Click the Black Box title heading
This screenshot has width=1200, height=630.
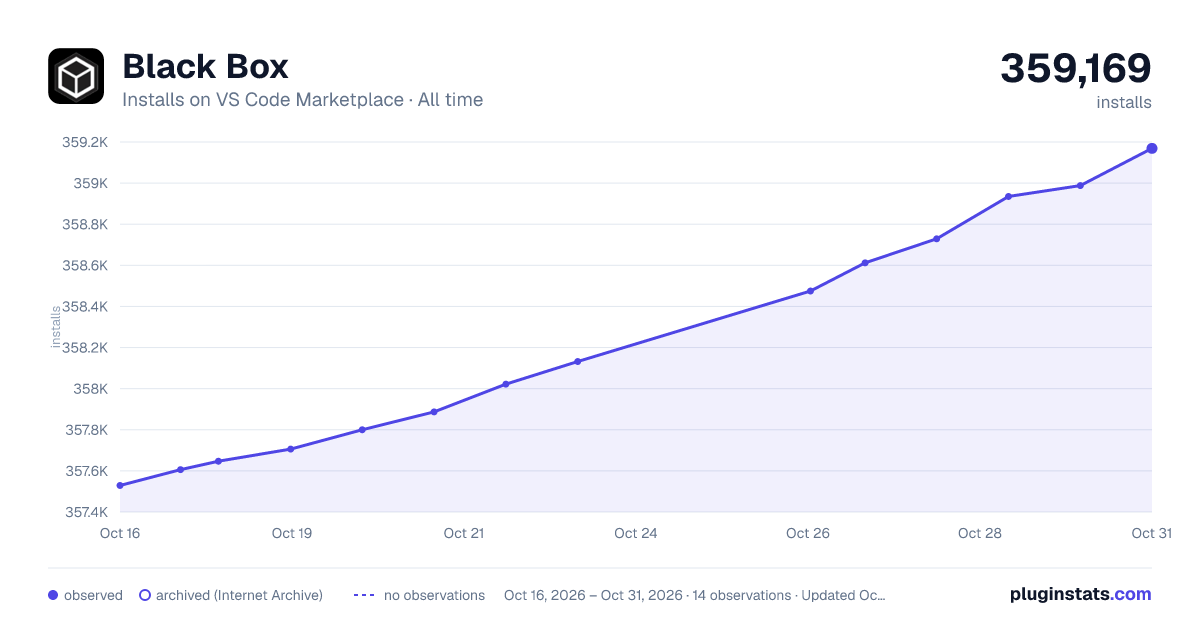click(x=205, y=67)
